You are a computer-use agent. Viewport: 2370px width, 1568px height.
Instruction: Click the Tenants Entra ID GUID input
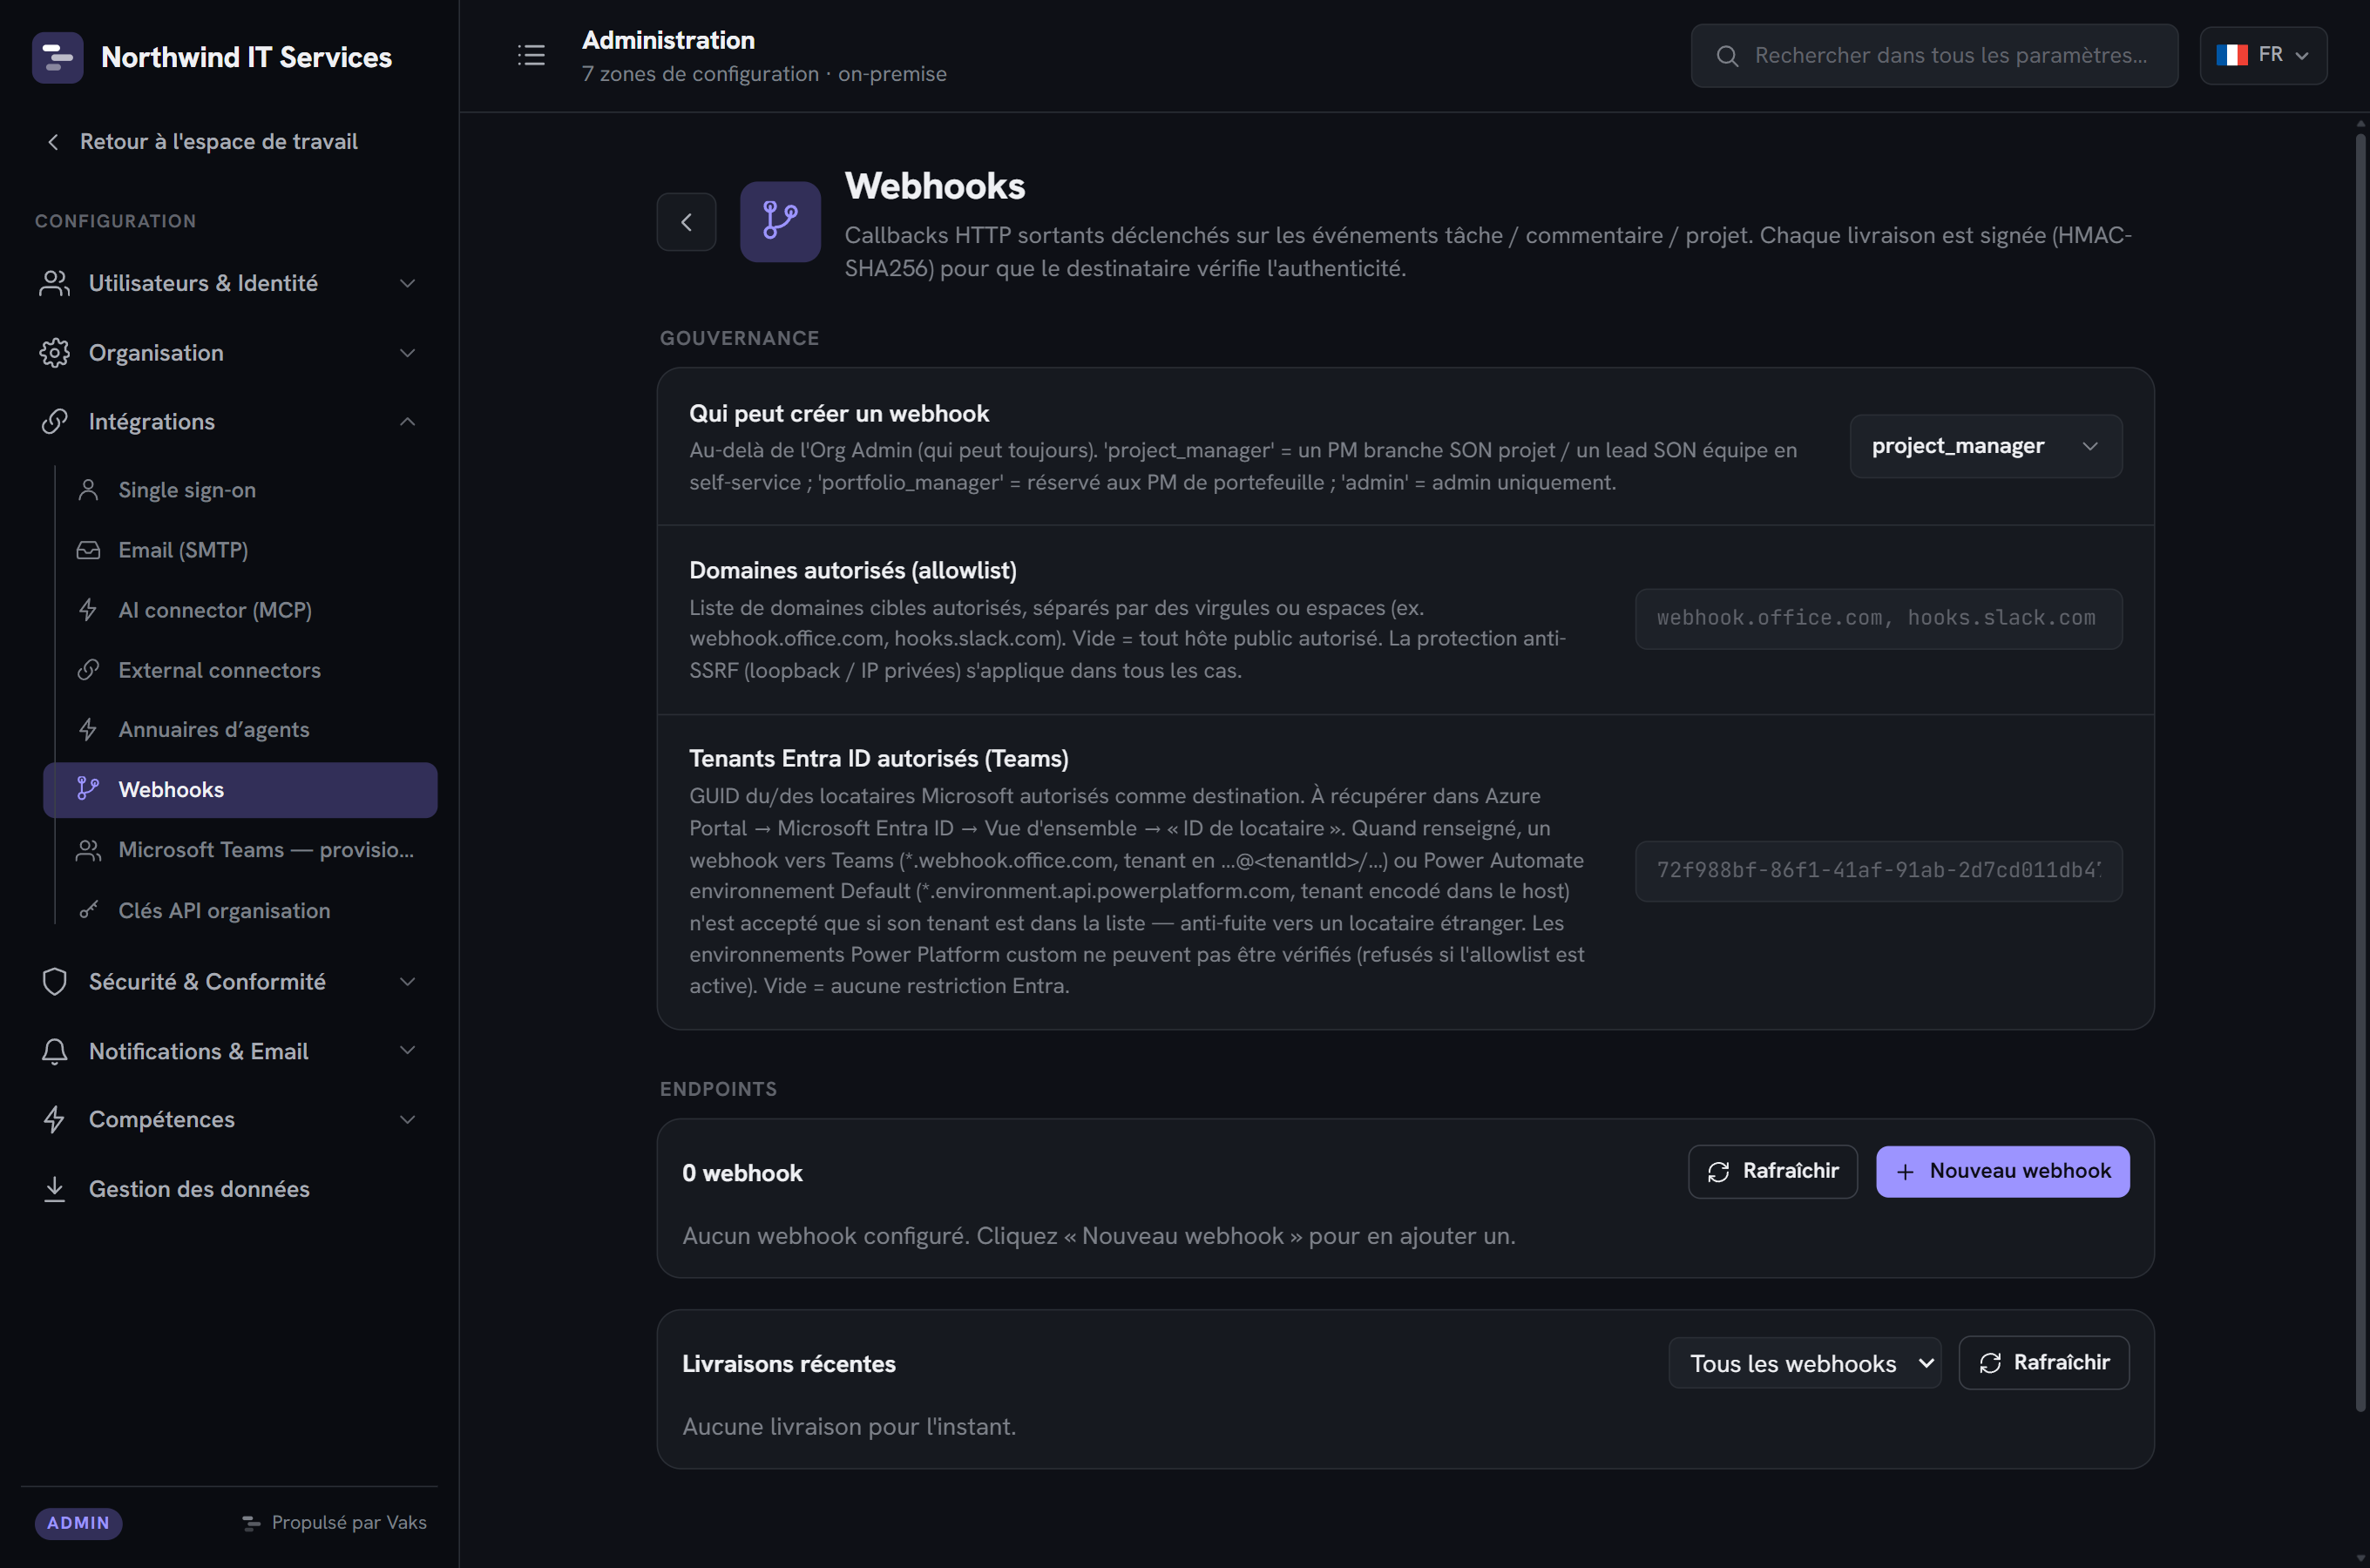pos(1878,871)
